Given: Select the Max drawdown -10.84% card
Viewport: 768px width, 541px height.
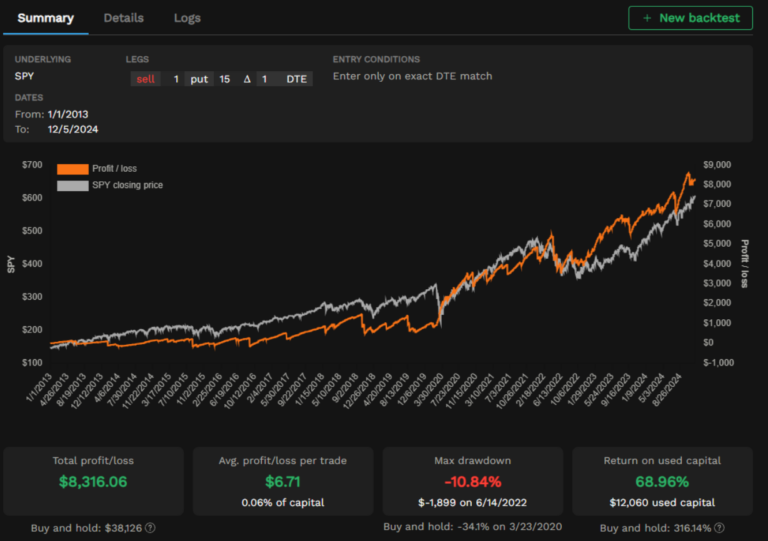Looking at the screenshot, I should [x=472, y=481].
